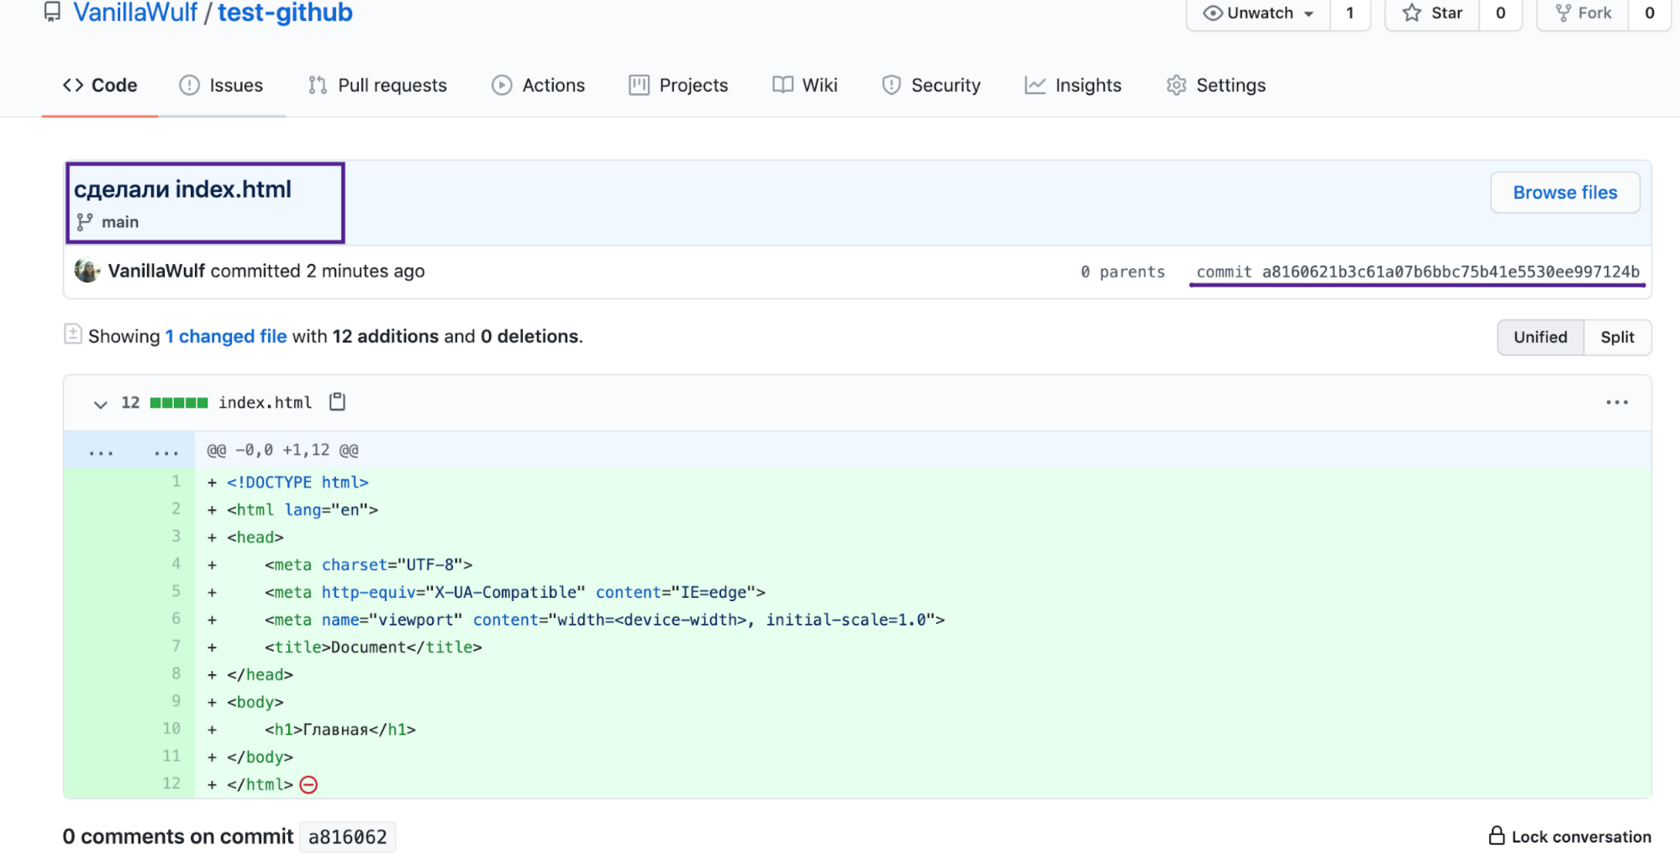Click the Actions play icon
Image resolution: width=1680 pixels, height=866 pixels.
(501, 85)
